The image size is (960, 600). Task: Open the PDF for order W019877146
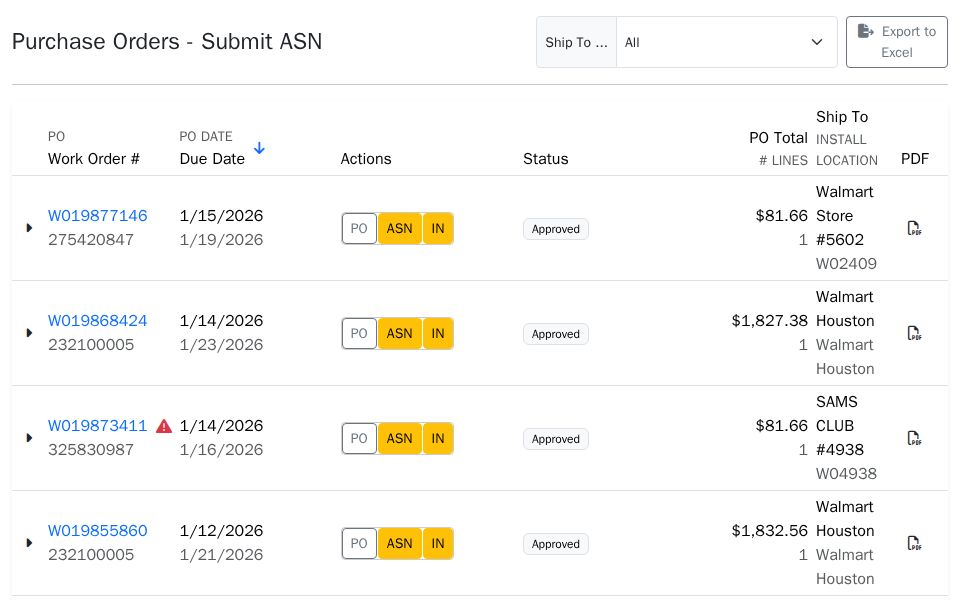point(914,228)
